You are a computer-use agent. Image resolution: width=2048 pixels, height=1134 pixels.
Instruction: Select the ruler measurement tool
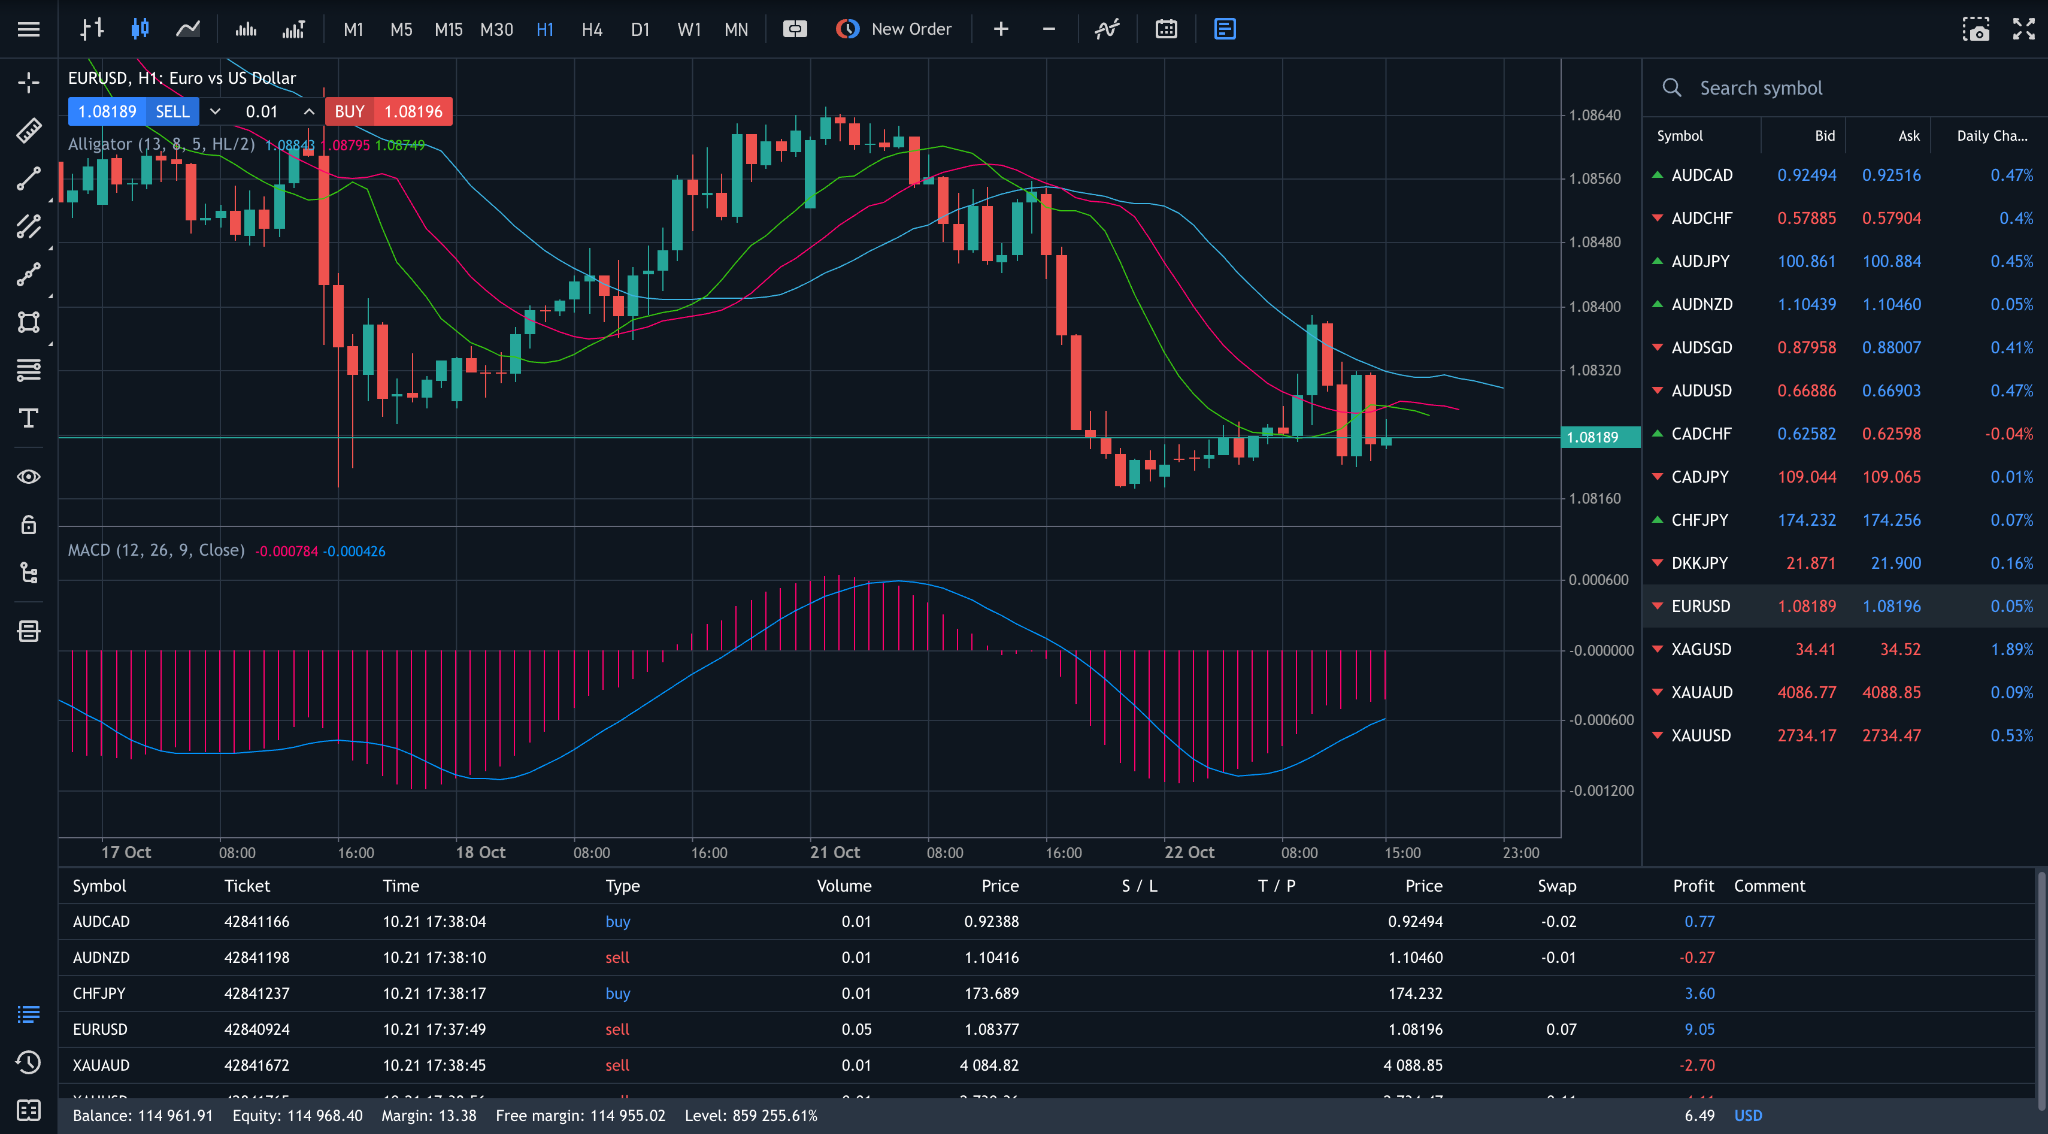click(x=28, y=130)
